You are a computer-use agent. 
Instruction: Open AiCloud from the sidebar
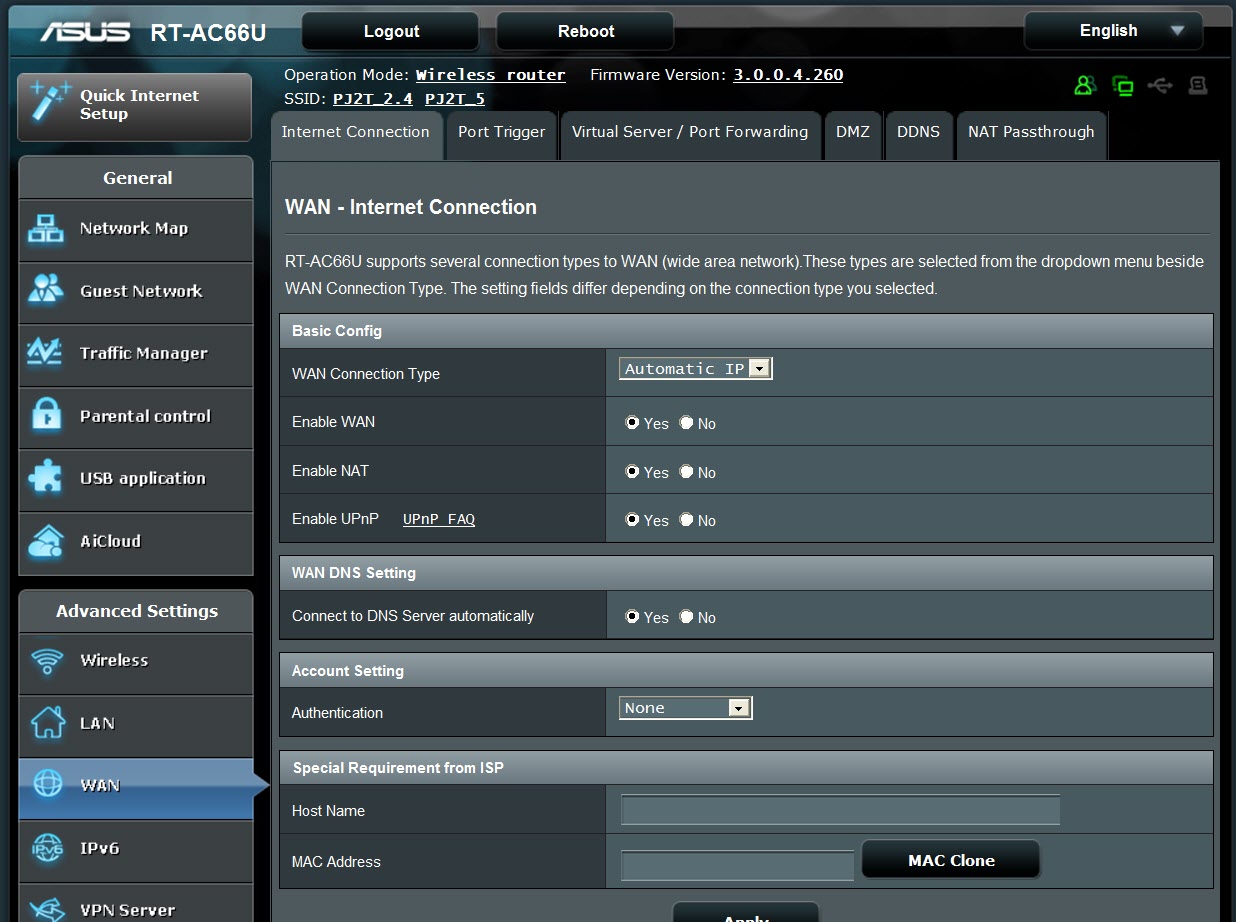[135, 542]
